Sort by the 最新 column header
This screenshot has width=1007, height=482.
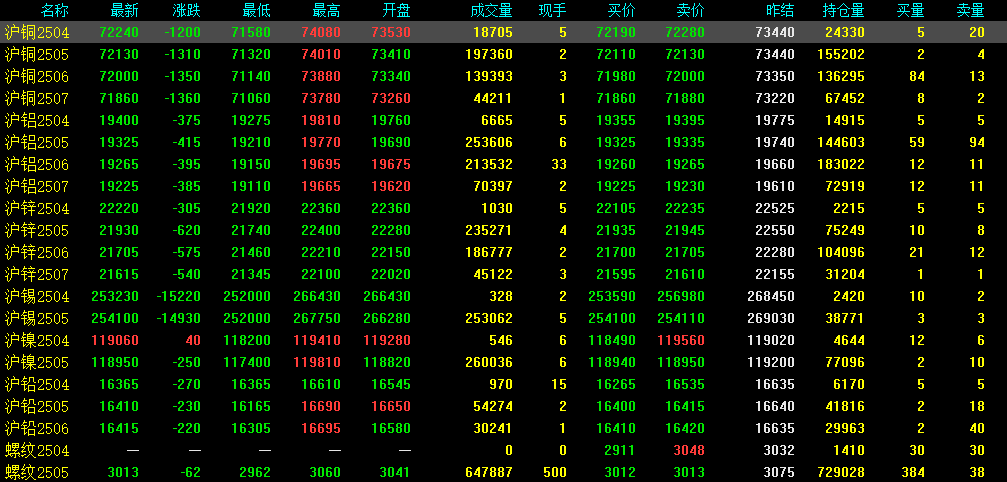tap(124, 10)
